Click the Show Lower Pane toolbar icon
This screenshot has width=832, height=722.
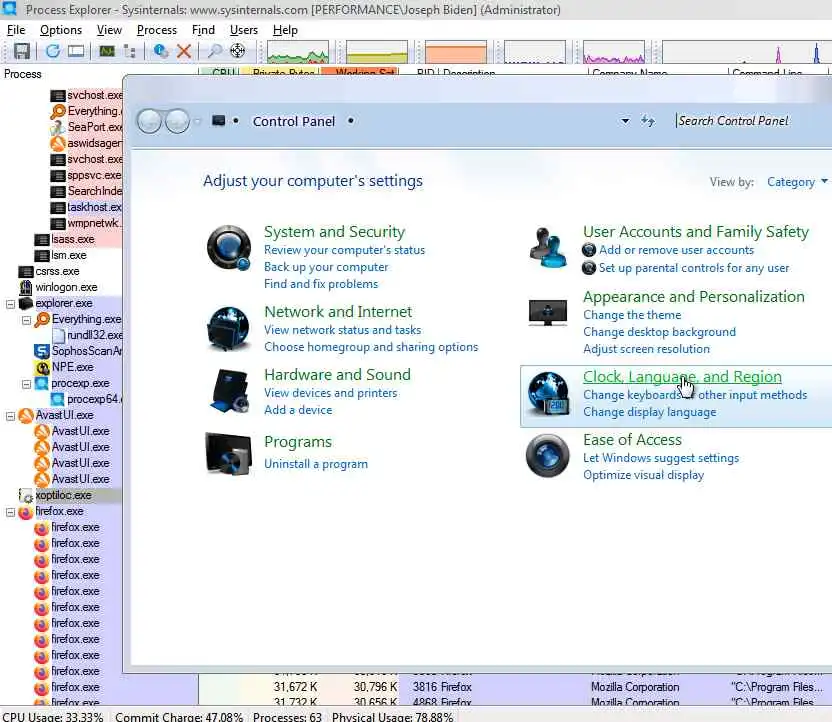(x=76, y=51)
